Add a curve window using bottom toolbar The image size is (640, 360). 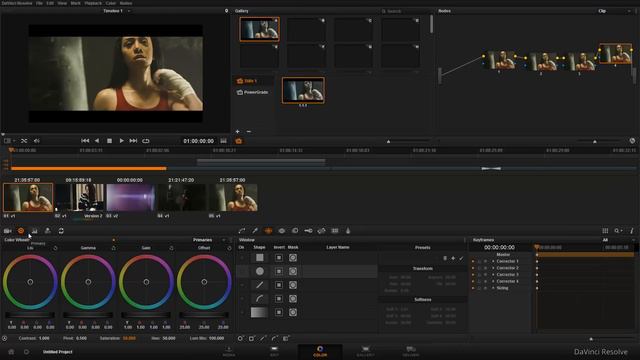[x=275, y=338]
